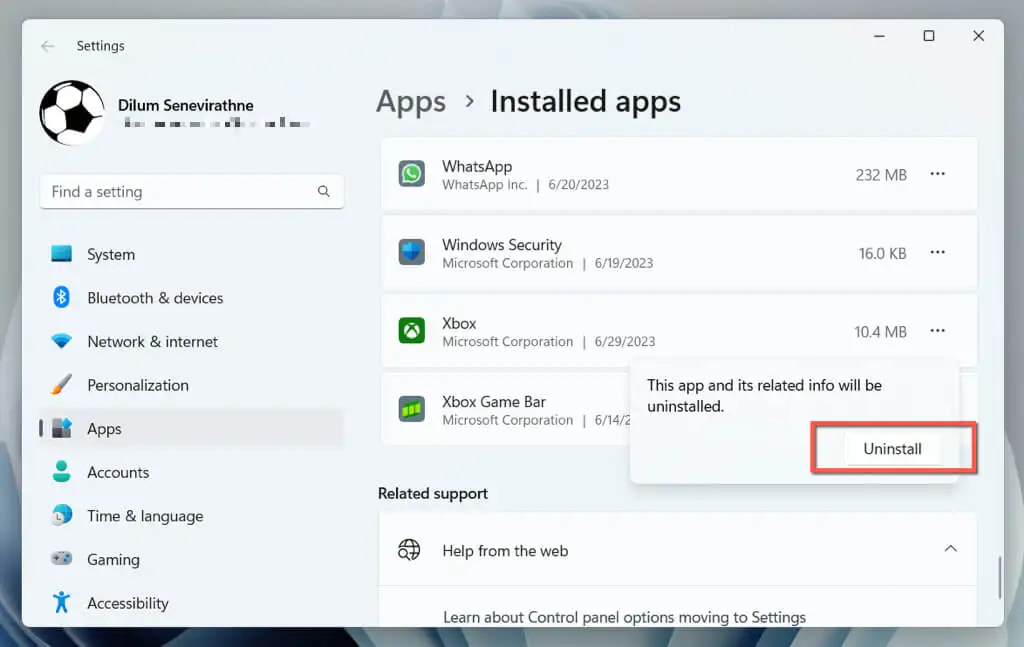This screenshot has height=647, width=1024.
Task: Select Network & internet in sidebar
Action: tap(152, 342)
